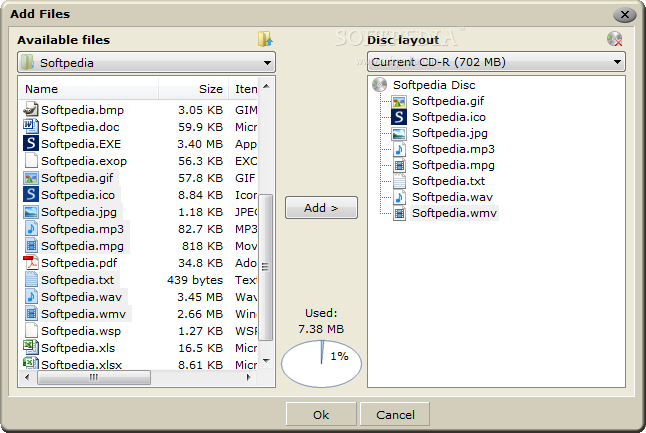Click the Cancel button

395,414
